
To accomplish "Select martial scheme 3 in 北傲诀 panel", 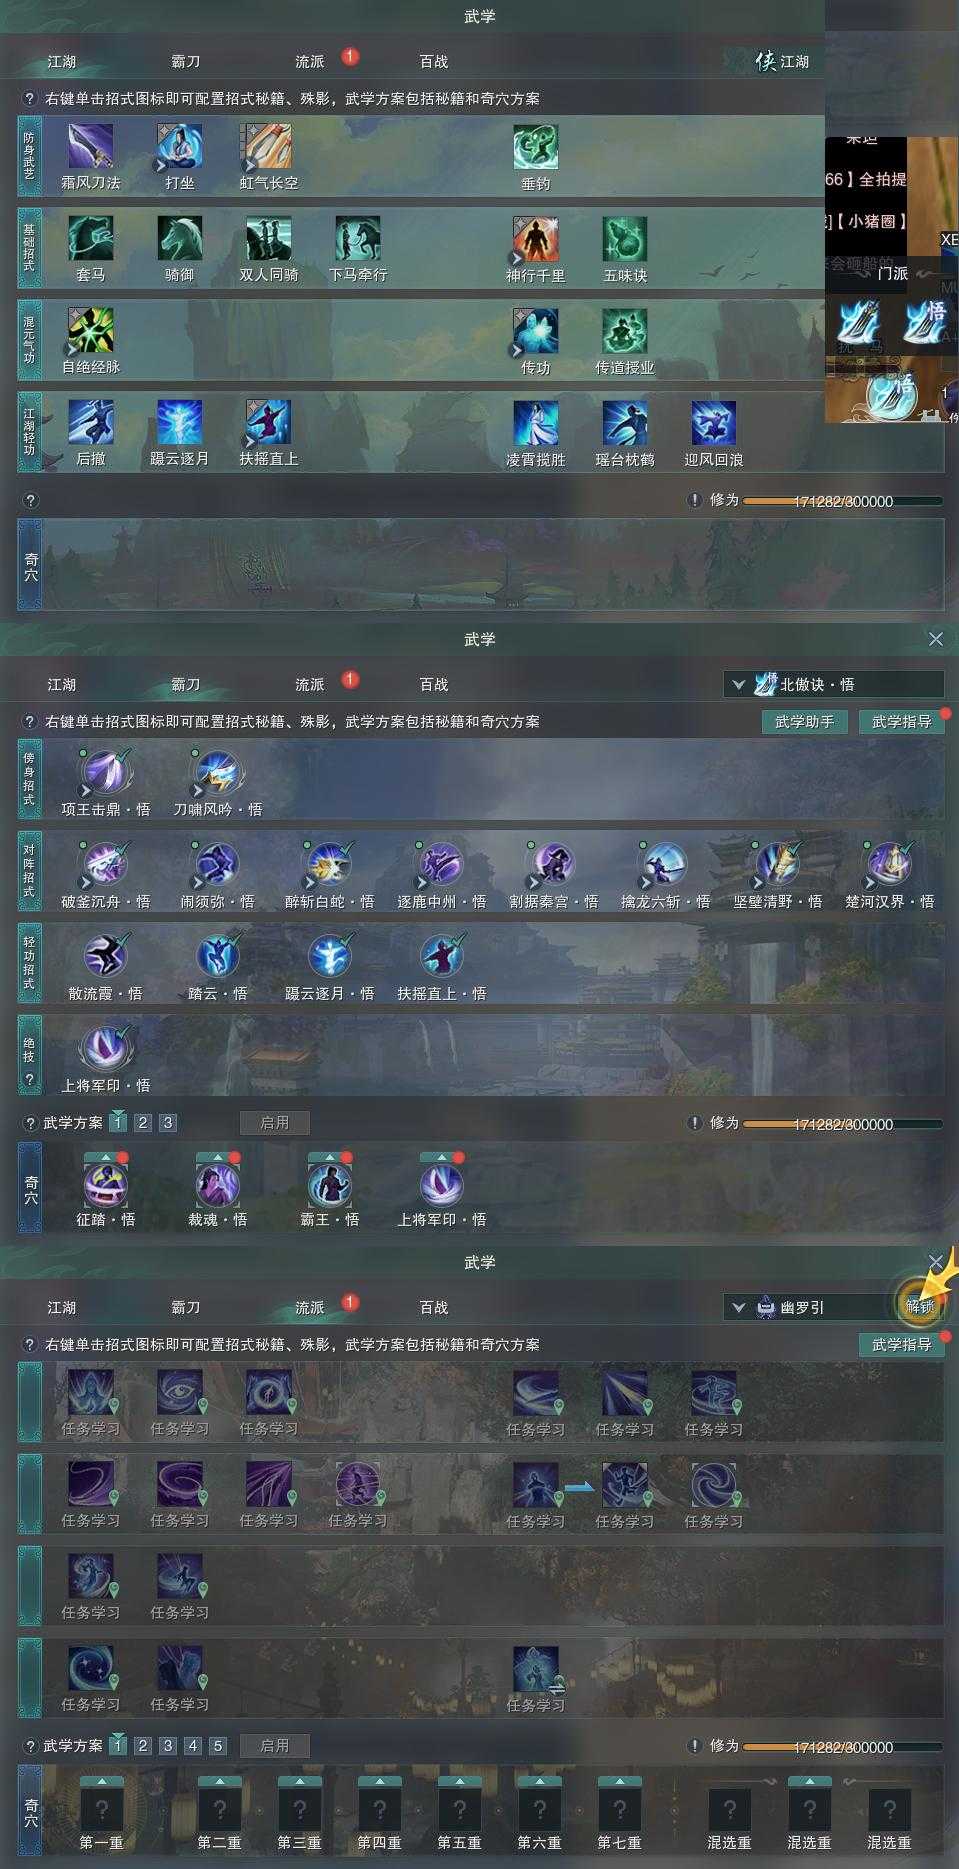I will pos(168,1122).
